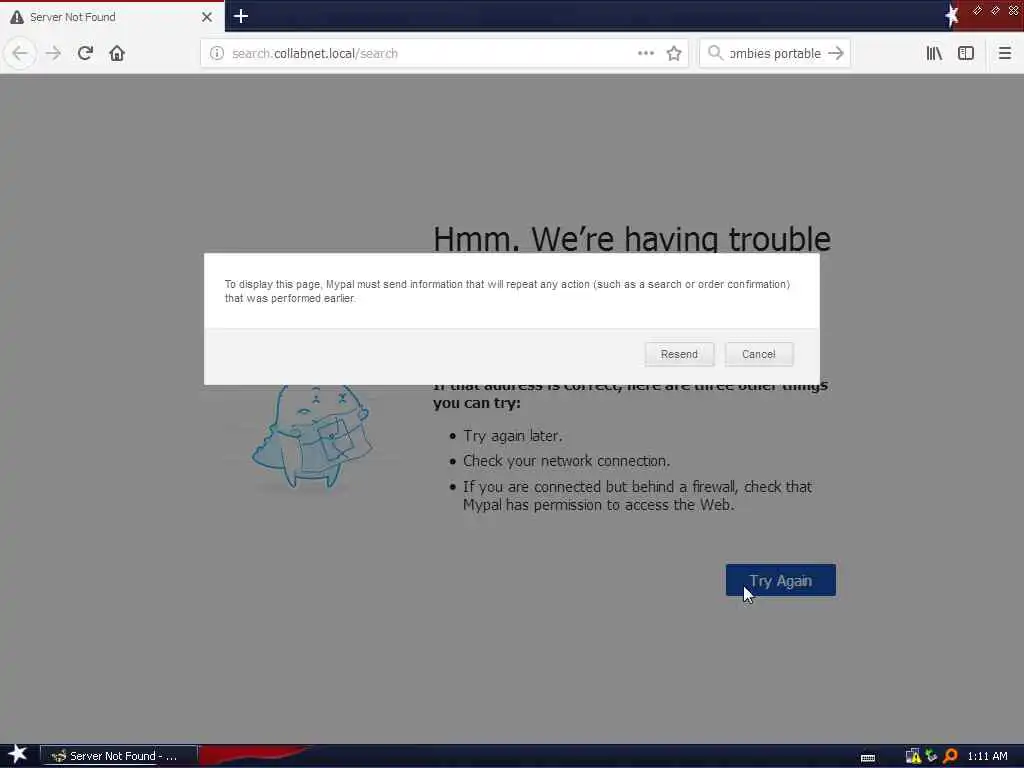The image size is (1024, 768).
Task: Click the 1:11 AM clock
Action: pyautogui.click(x=987, y=756)
